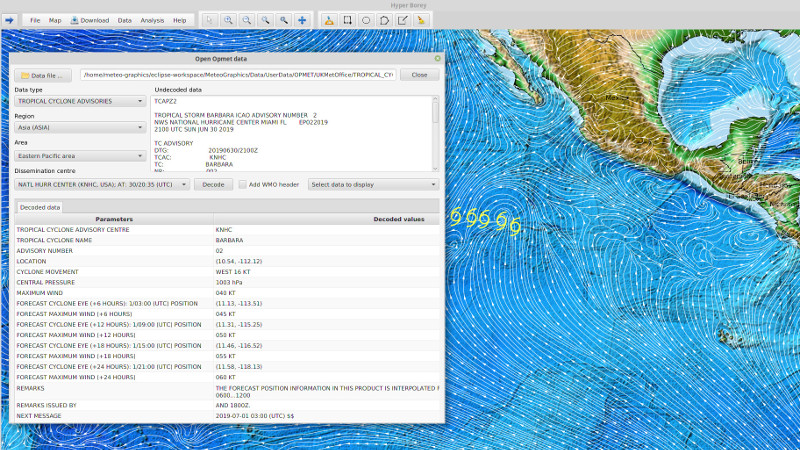Screen dimensions: 800x450
Task: Select the circle drawing tool
Action: click(x=366, y=20)
